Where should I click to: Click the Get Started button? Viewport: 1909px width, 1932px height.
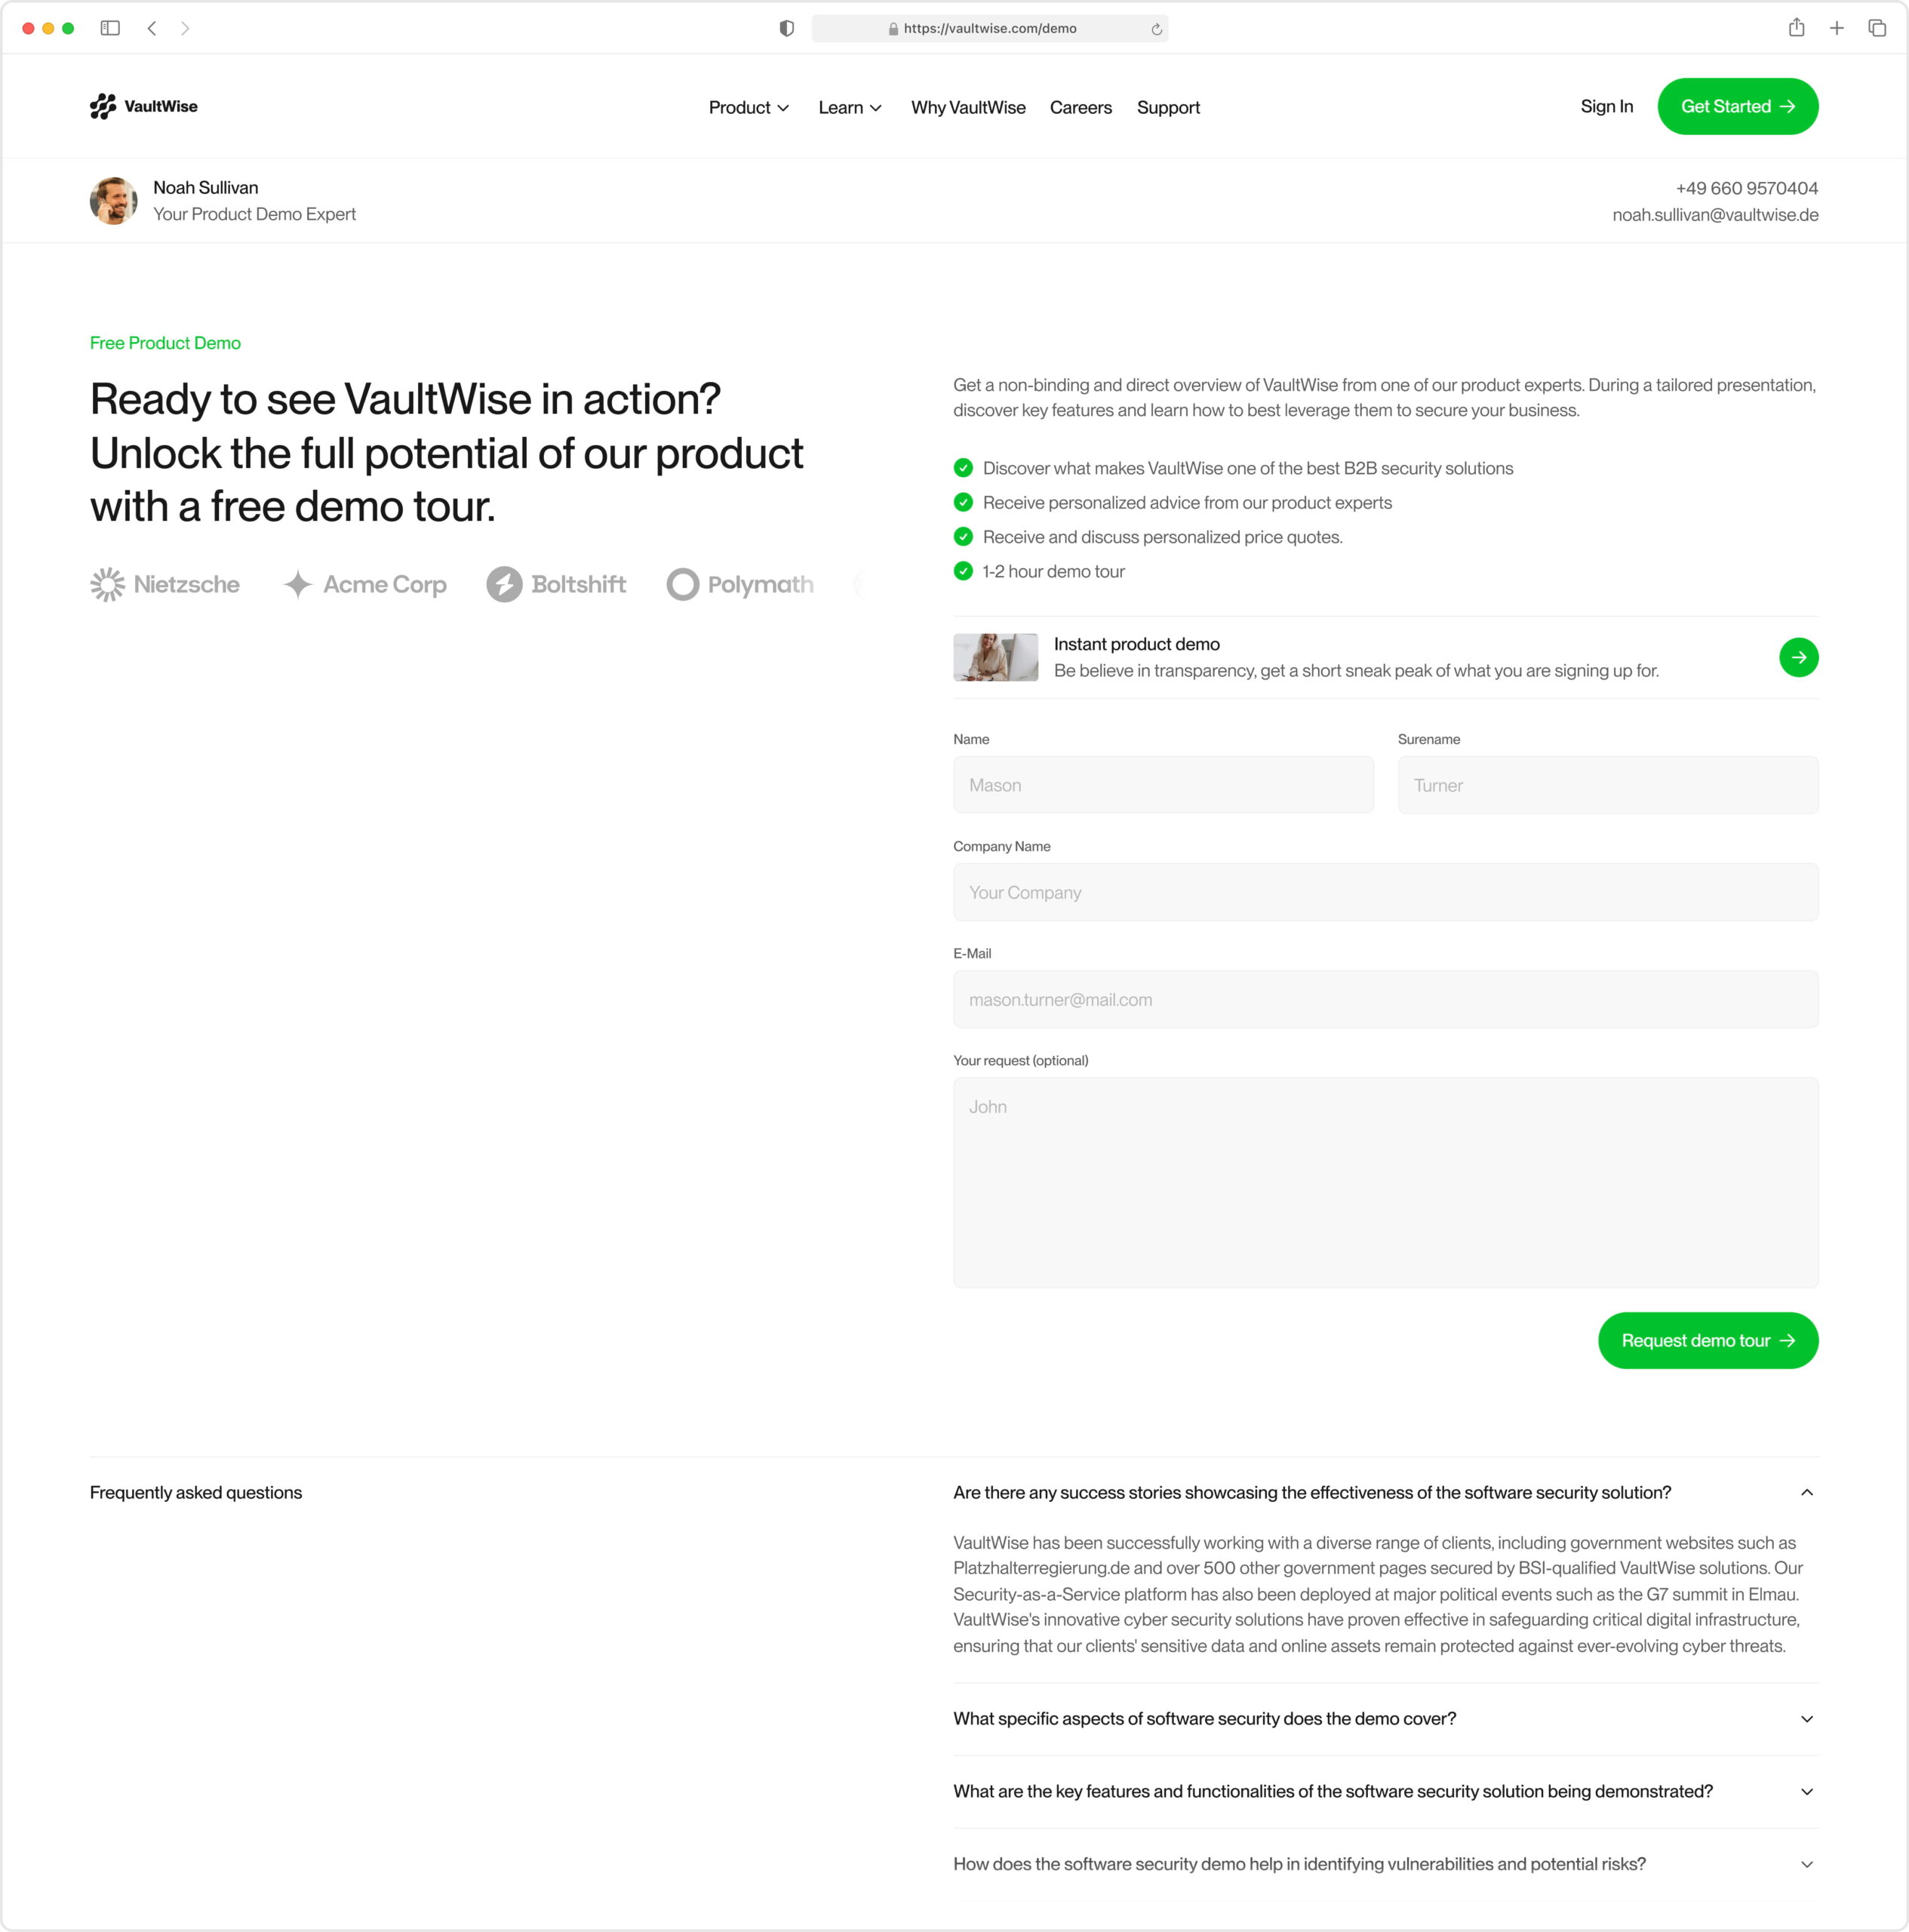(x=1736, y=106)
